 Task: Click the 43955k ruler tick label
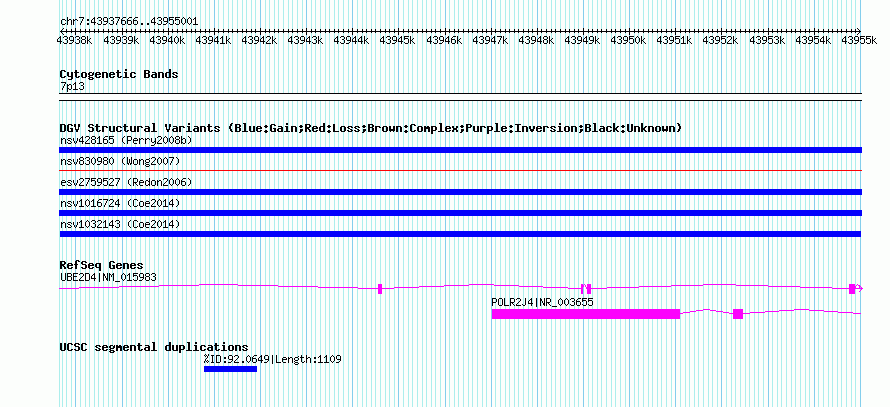pyautogui.click(x=859, y=40)
